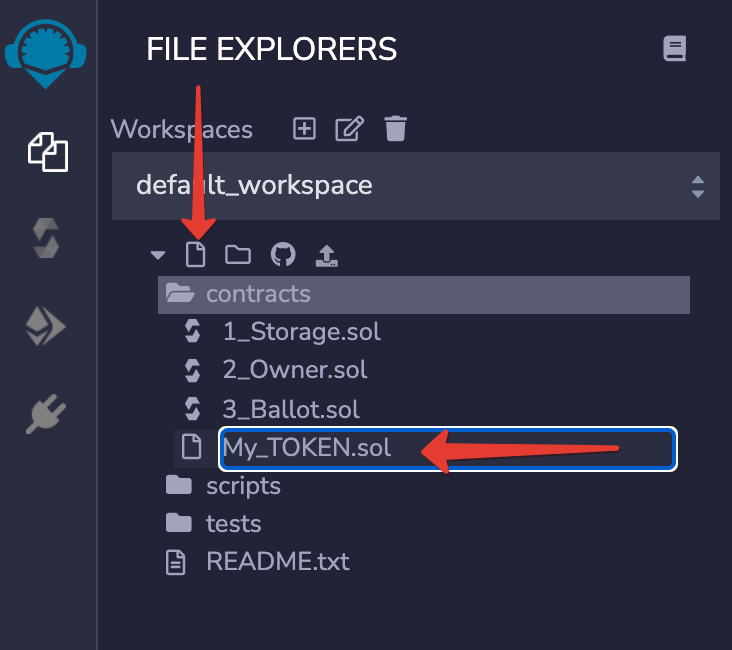Screen dimensions: 732x650
Task: Expand the tests folder
Action: [233, 523]
